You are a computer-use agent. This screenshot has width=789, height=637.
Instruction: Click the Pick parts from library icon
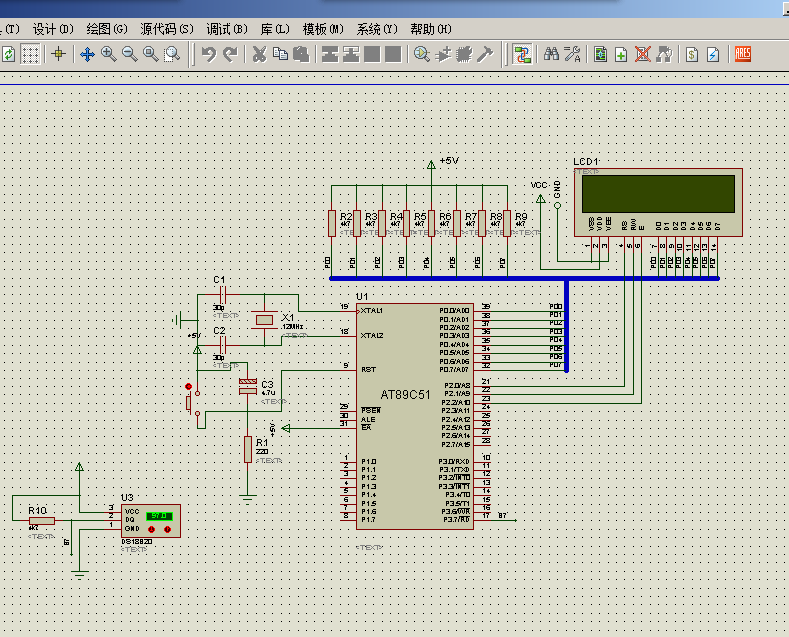pyautogui.click(x=422, y=54)
